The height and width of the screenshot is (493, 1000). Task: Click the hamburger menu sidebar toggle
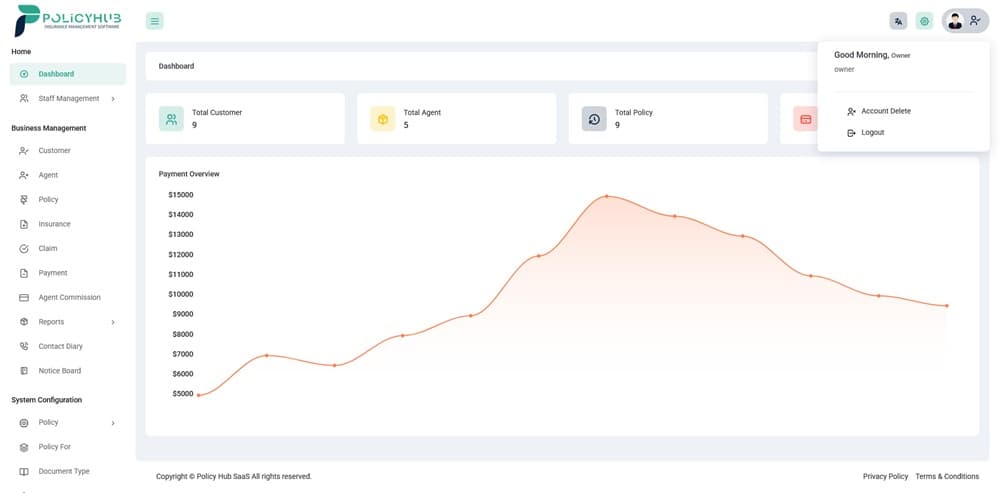coord(154,21)
